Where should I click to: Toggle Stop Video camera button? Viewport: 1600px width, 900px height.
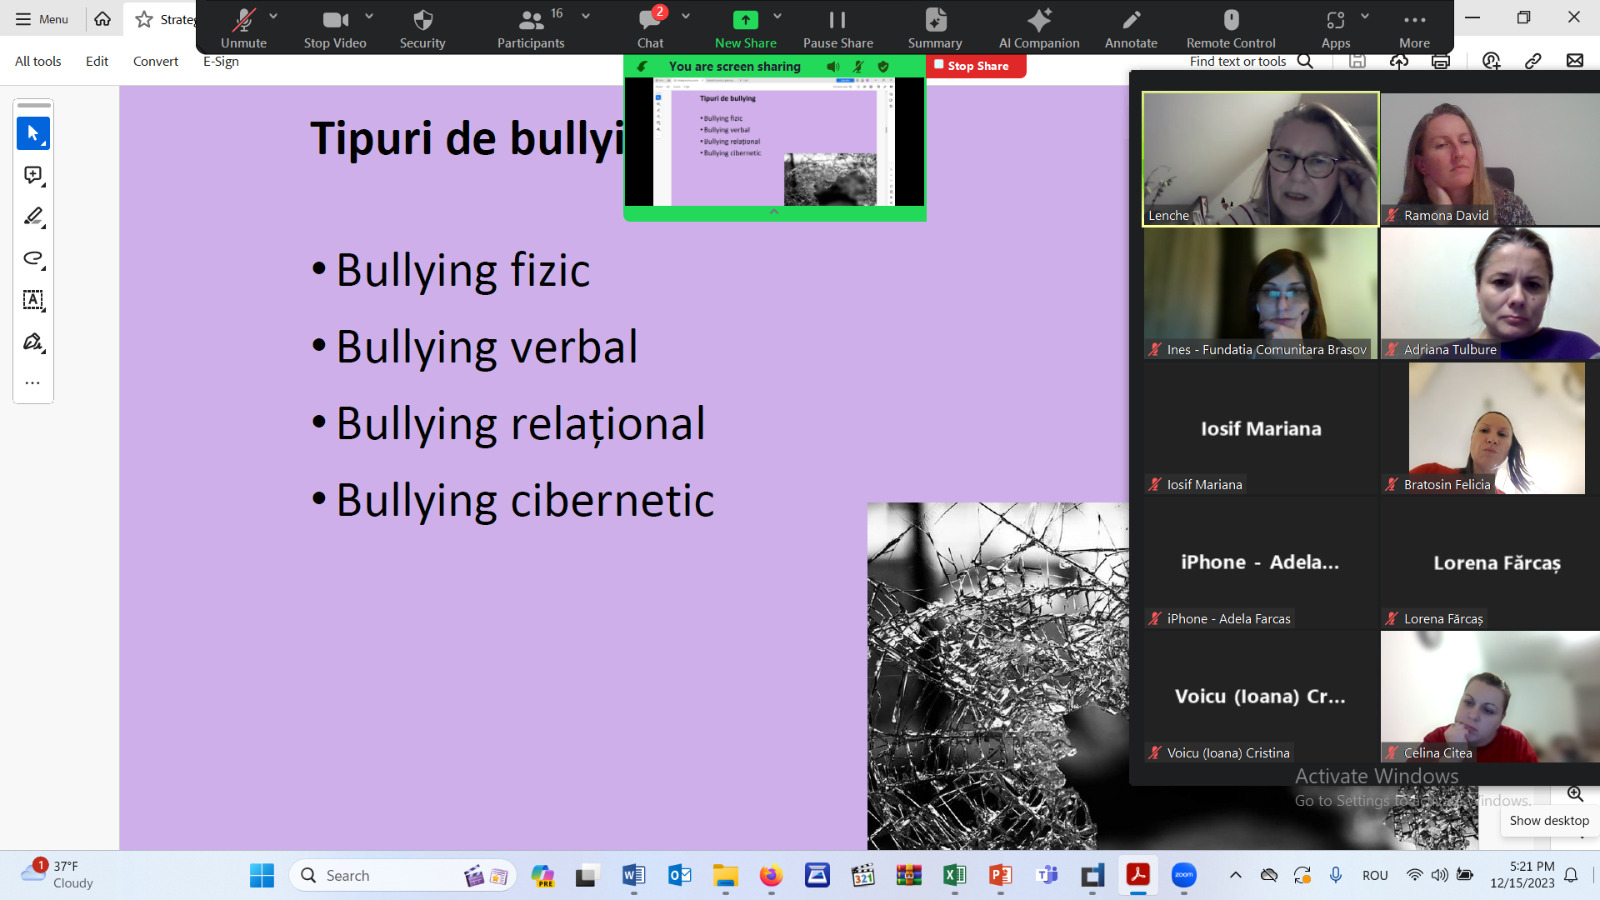pos(335,28)
